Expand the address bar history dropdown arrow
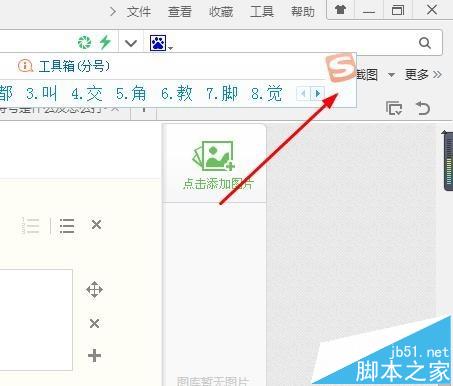The image size is (453, 386). pos(131,43)
